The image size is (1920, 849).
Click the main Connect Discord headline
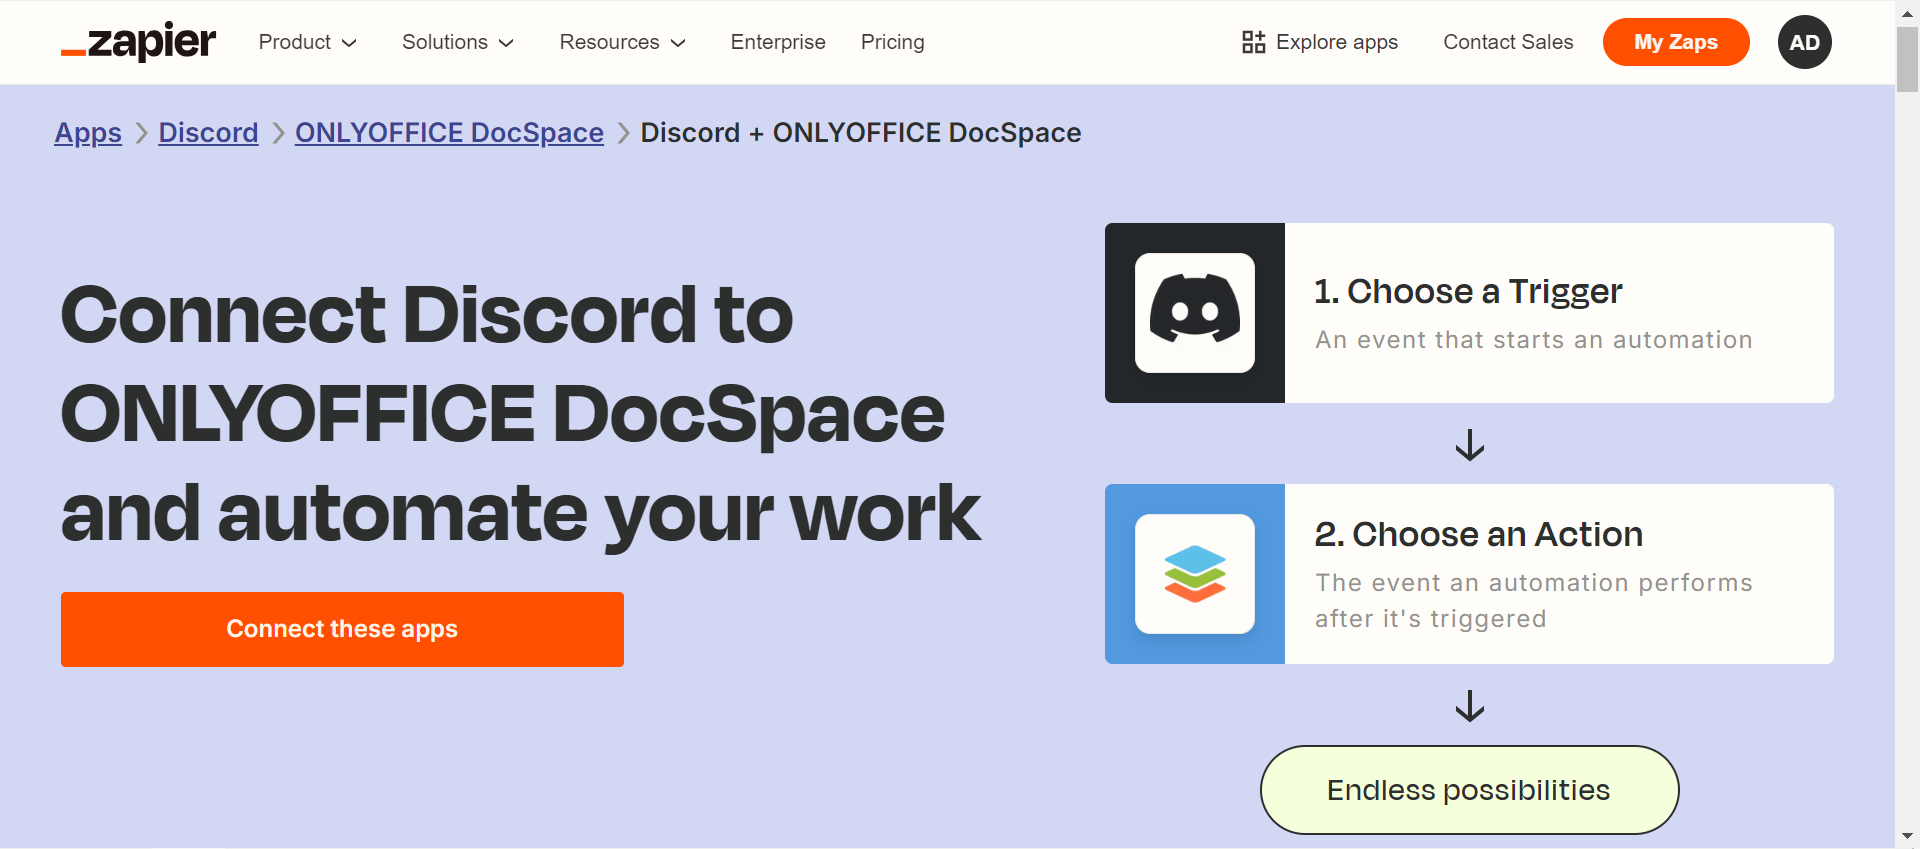520,413
